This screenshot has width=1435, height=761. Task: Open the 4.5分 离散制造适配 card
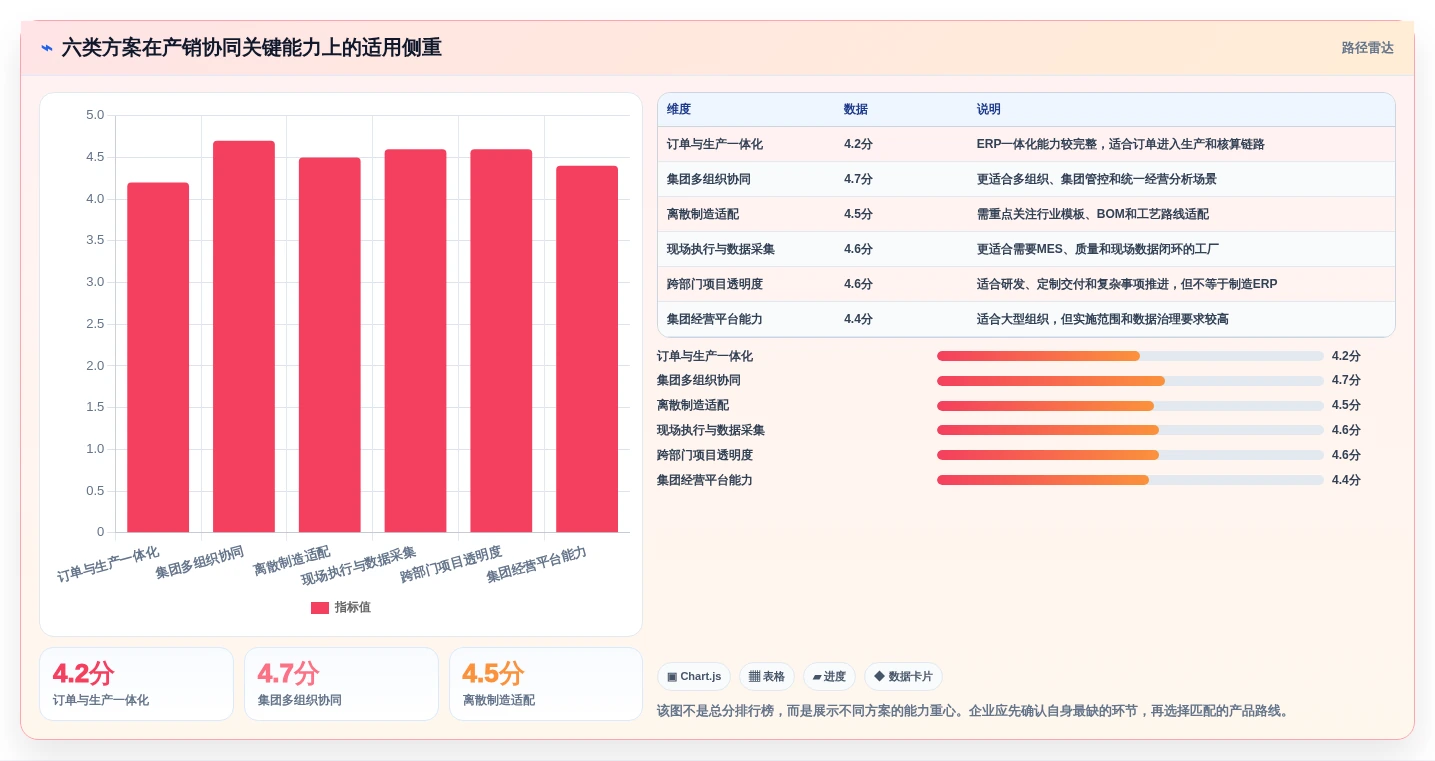pos(546,684)
